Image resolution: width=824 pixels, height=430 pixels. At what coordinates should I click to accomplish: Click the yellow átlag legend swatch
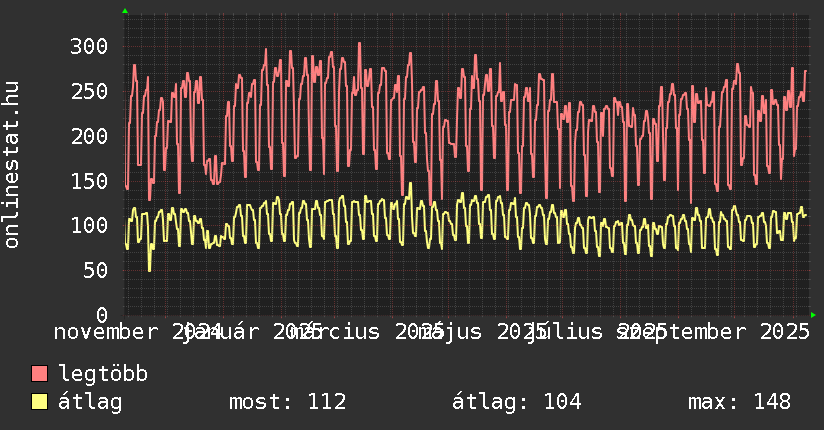pyautogui.click(x=40, y=402)
